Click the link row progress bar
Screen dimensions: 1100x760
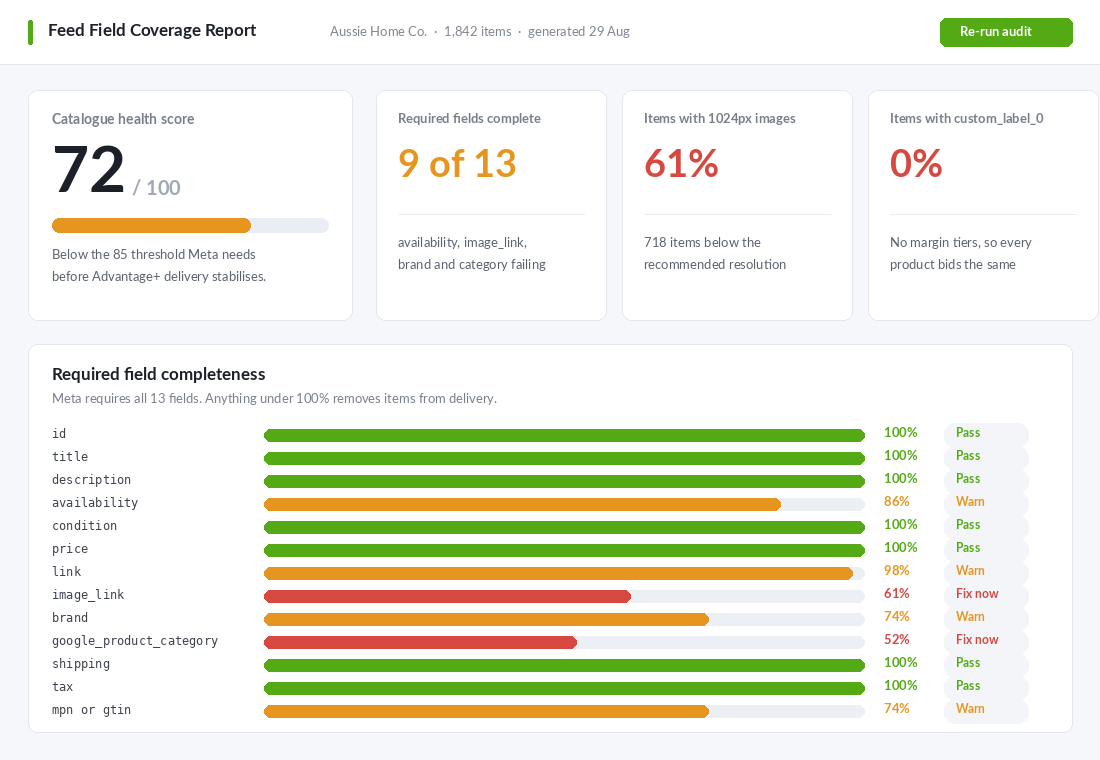[x=564, y=574]
